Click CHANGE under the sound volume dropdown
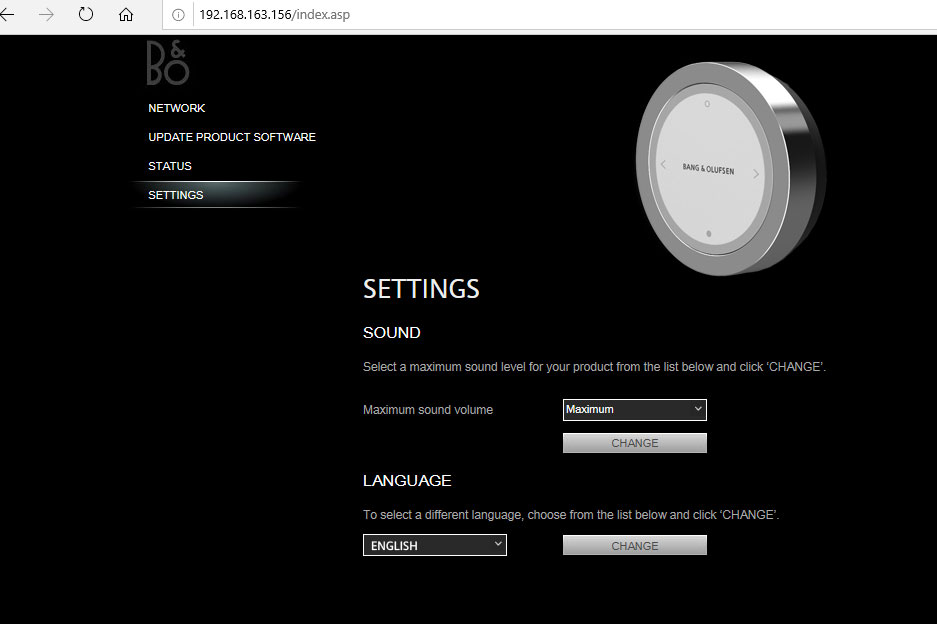 (634, 443)
